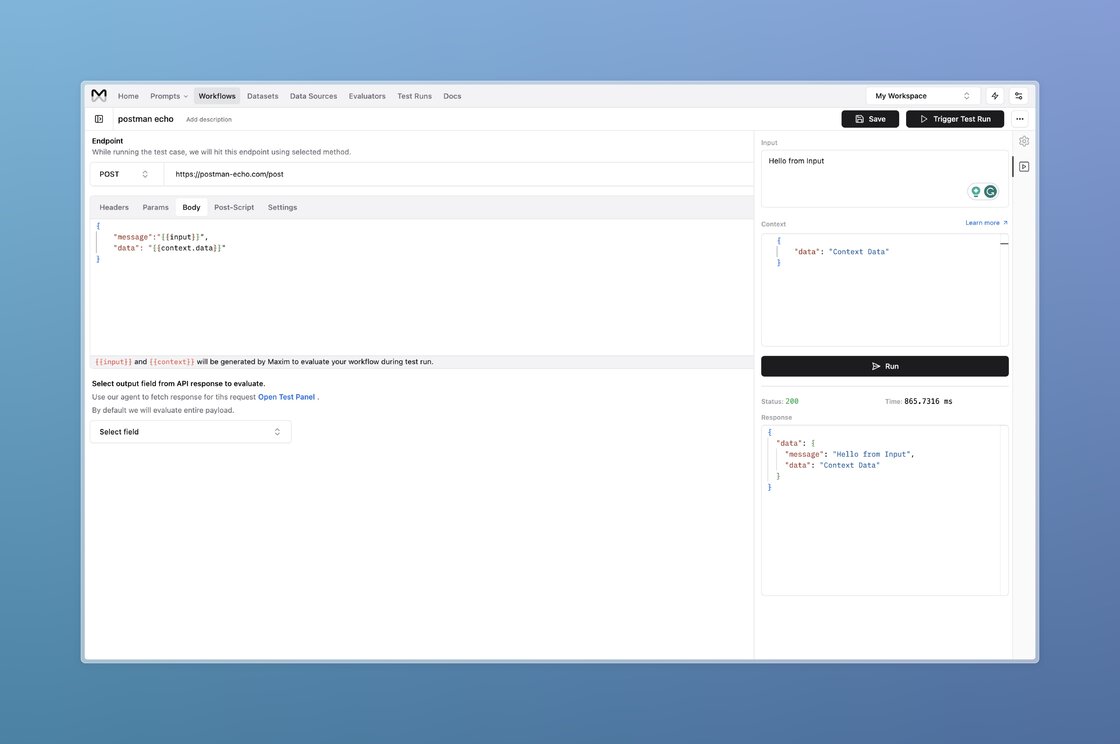Run the test request
Viewport: 1120px width, 744px height.
coord(884,366)
